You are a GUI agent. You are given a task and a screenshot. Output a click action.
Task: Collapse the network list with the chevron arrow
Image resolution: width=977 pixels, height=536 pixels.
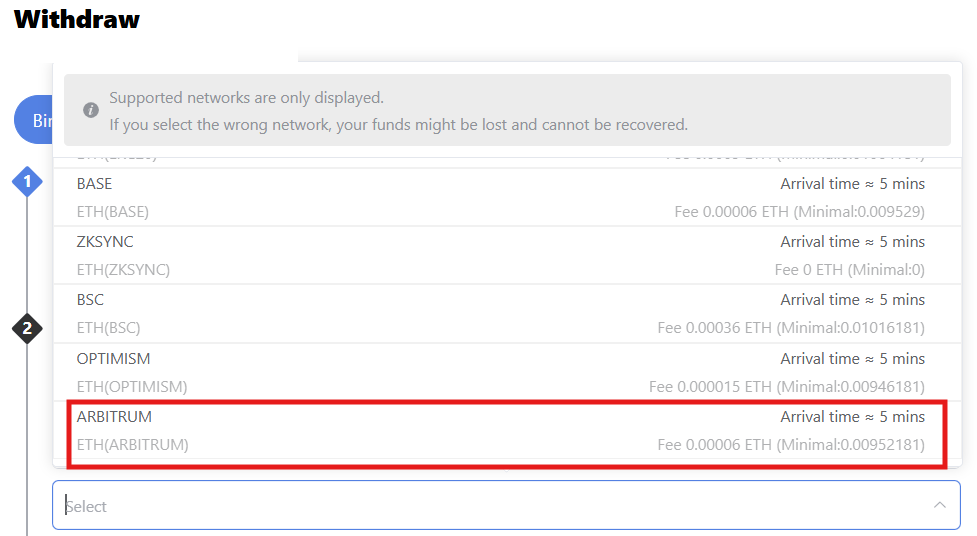[x=939, y=505]
